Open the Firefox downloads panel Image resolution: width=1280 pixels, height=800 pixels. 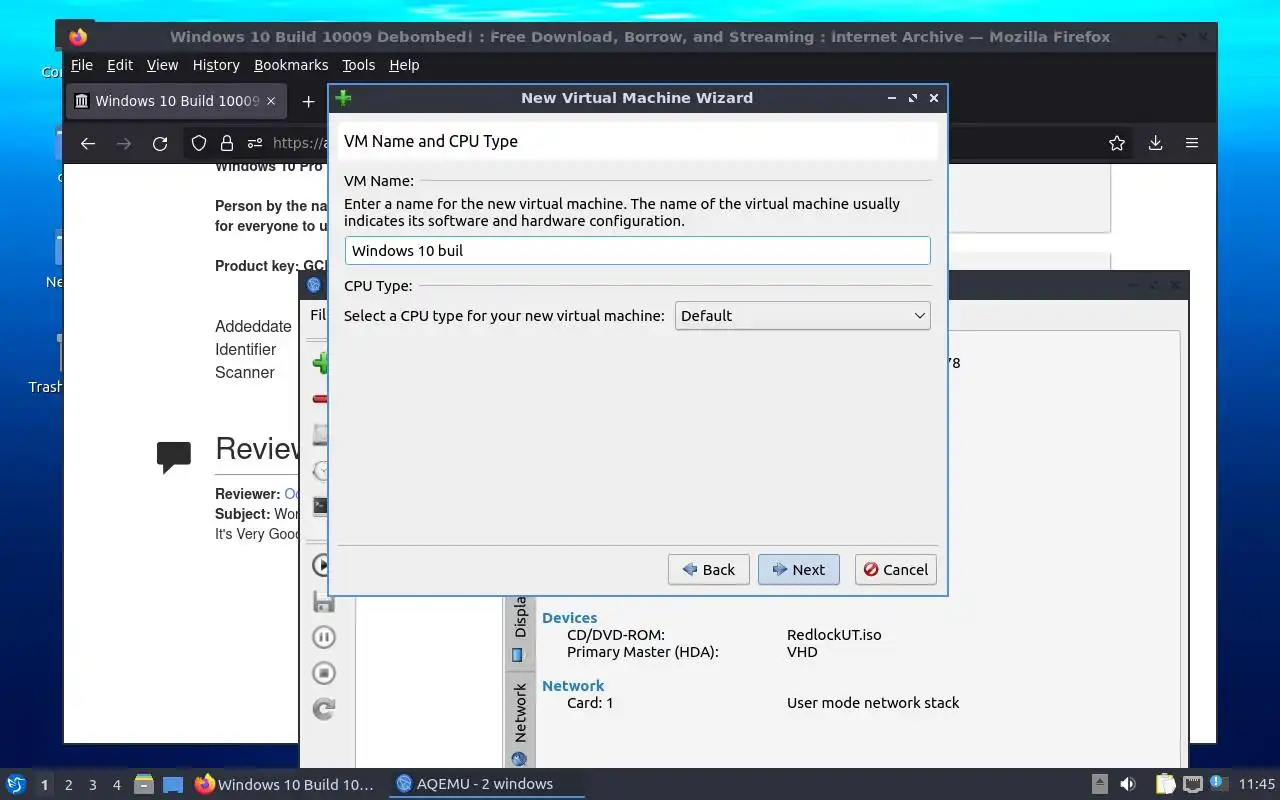point(1155,143)
